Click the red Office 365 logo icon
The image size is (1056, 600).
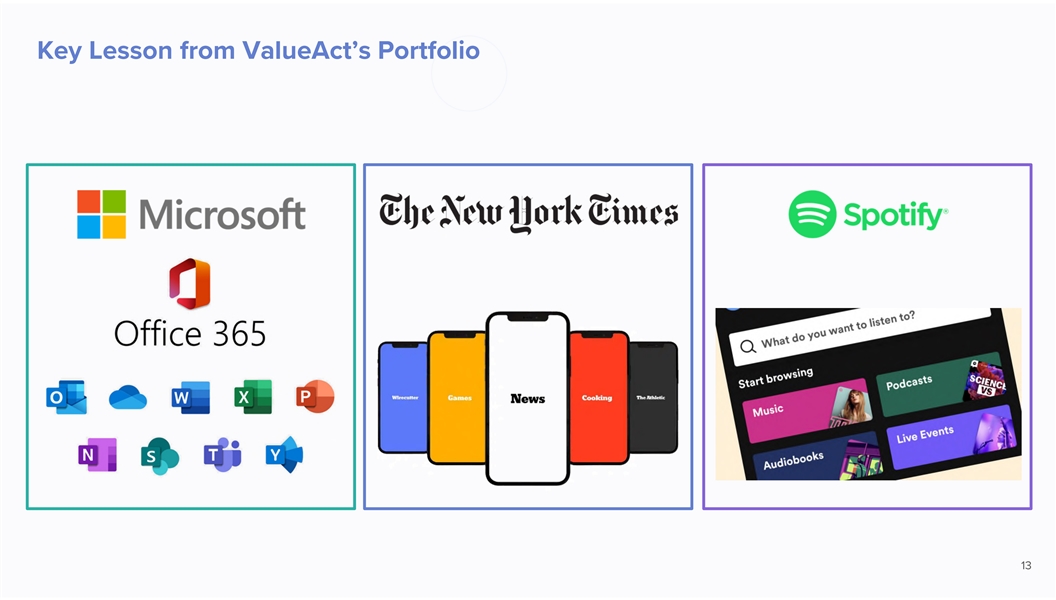coord(190,283)
